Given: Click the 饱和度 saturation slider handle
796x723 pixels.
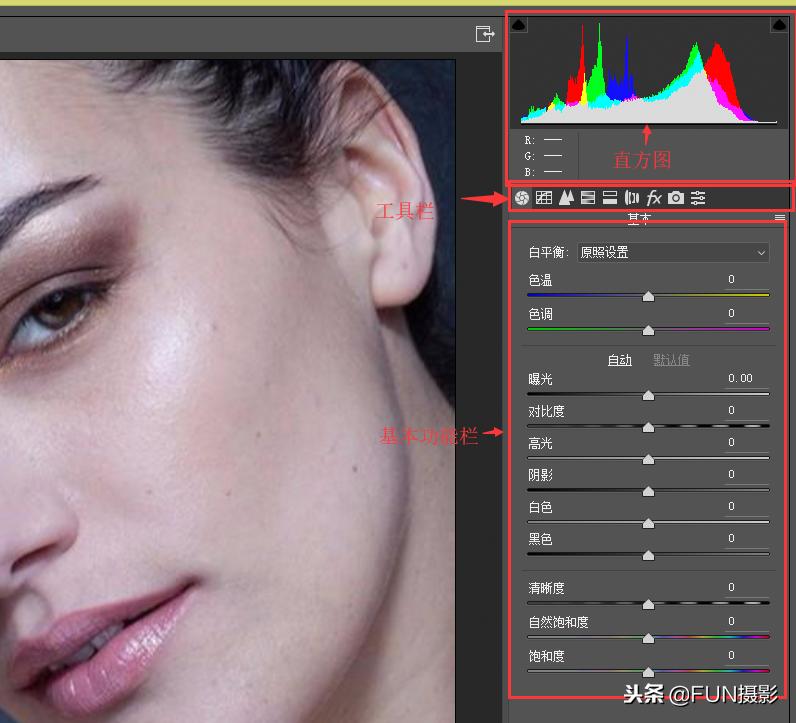Looking at the screenshot, I should click(648, 673).
